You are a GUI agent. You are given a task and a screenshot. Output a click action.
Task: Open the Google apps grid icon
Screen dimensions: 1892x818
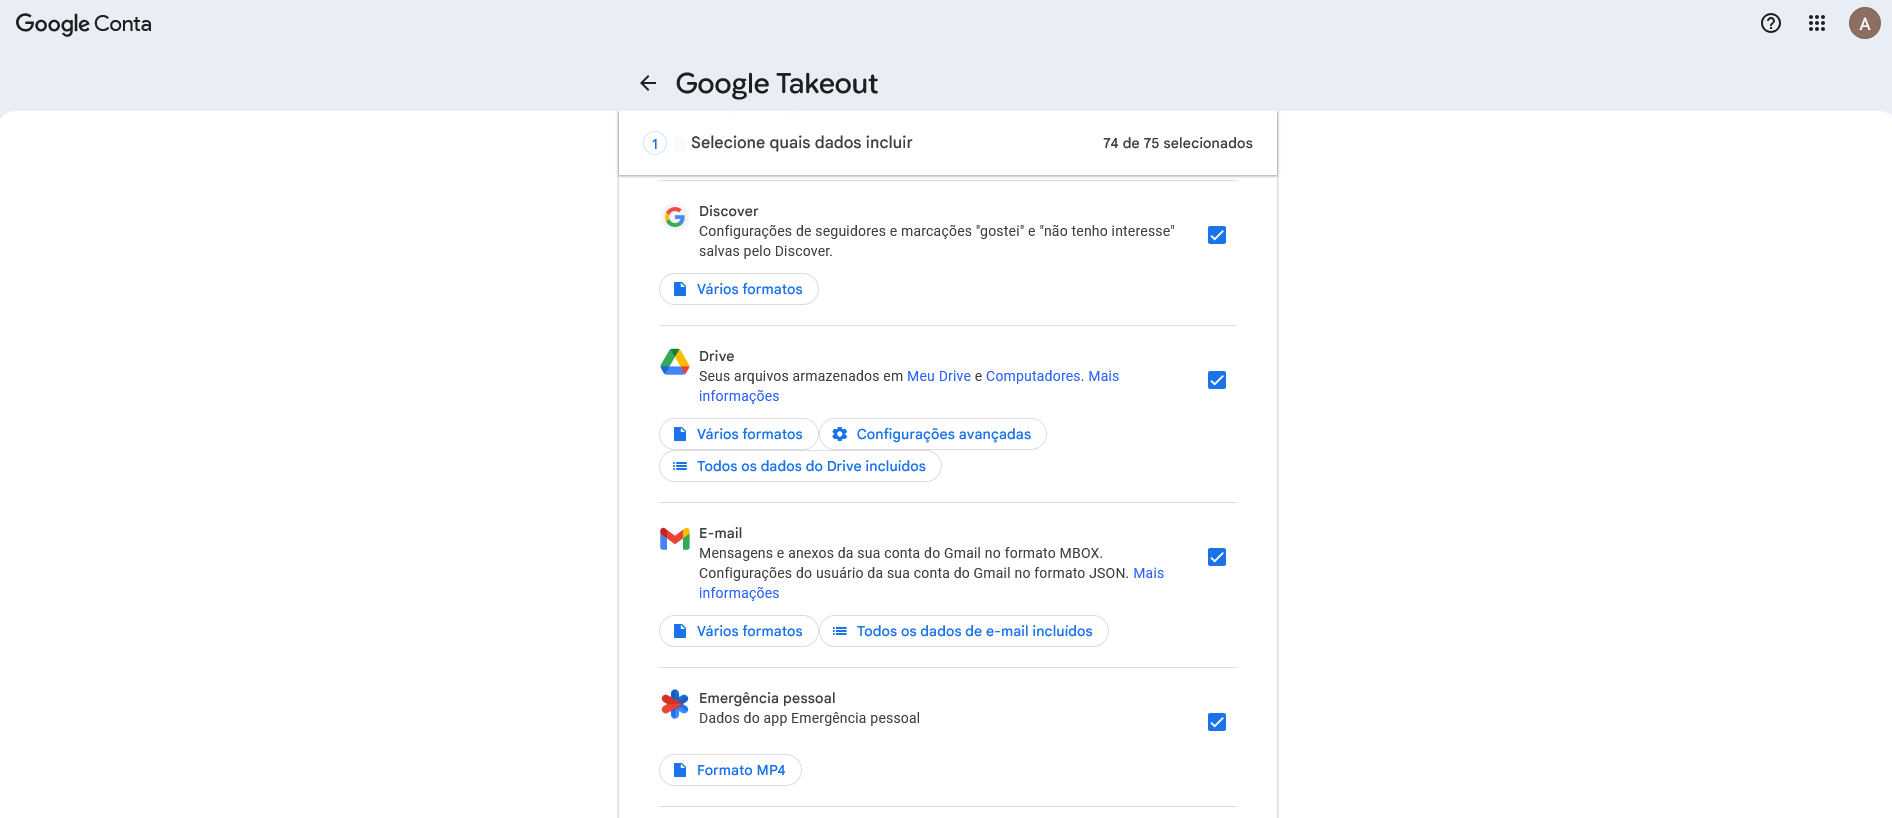(x=1817, y=23)
